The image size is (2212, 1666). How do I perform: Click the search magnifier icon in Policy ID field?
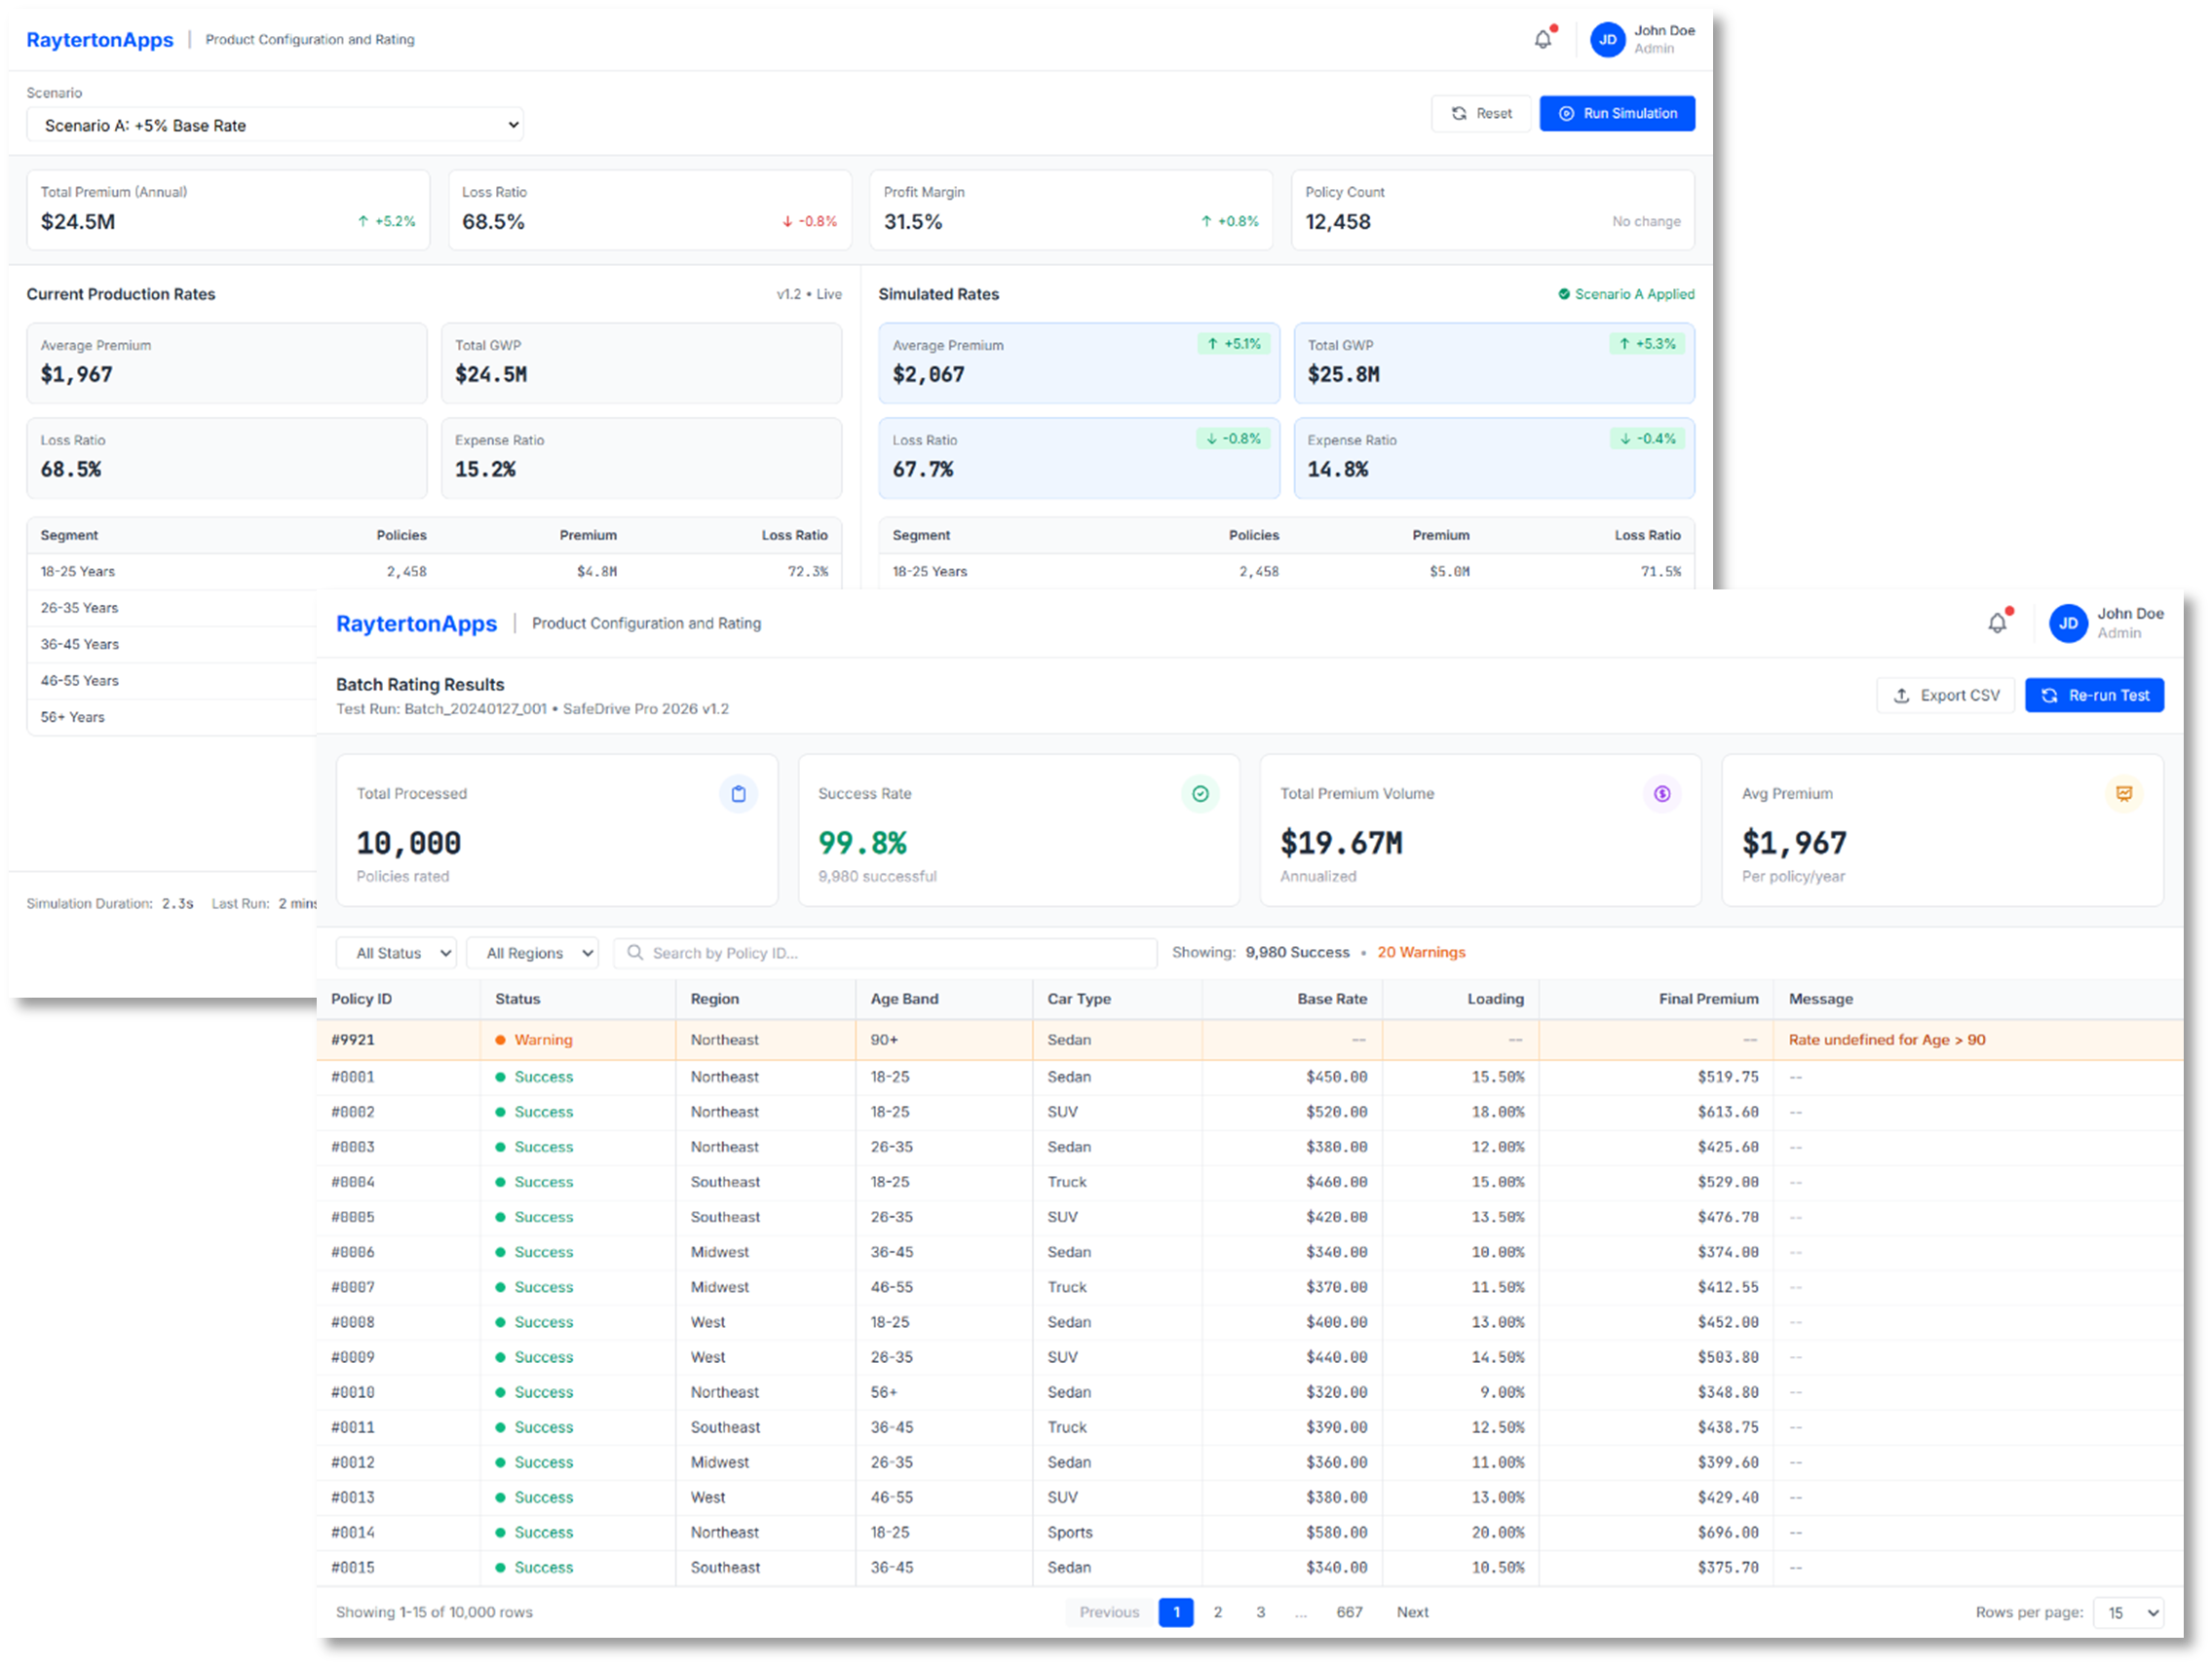635,953
